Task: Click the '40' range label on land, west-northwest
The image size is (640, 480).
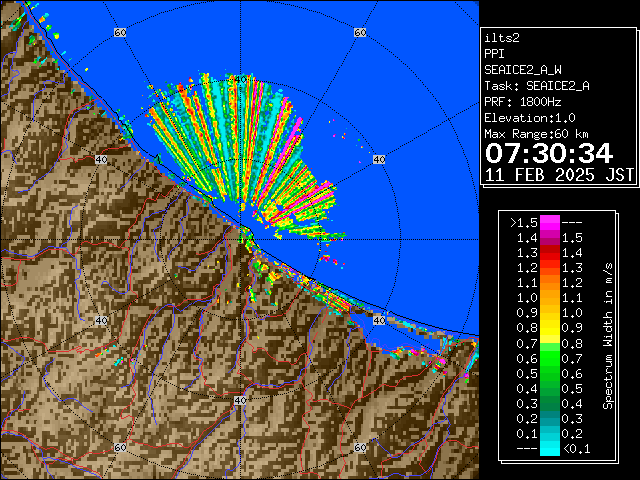Action: [x=101, y=159]
